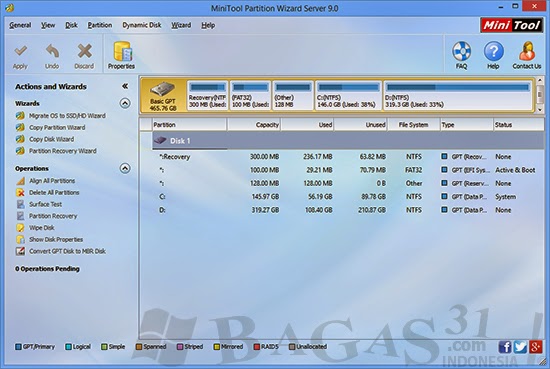Viewport: 550px width, 369px height.
Task: Click the 319.27 GB capacity cell
Action: (265, 210)
